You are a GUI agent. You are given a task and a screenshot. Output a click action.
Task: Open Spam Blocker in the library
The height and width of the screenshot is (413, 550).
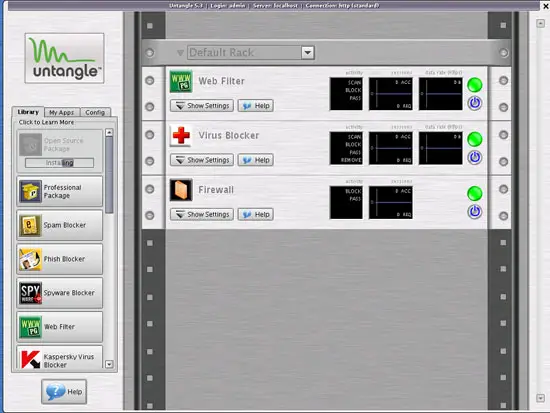60,225
